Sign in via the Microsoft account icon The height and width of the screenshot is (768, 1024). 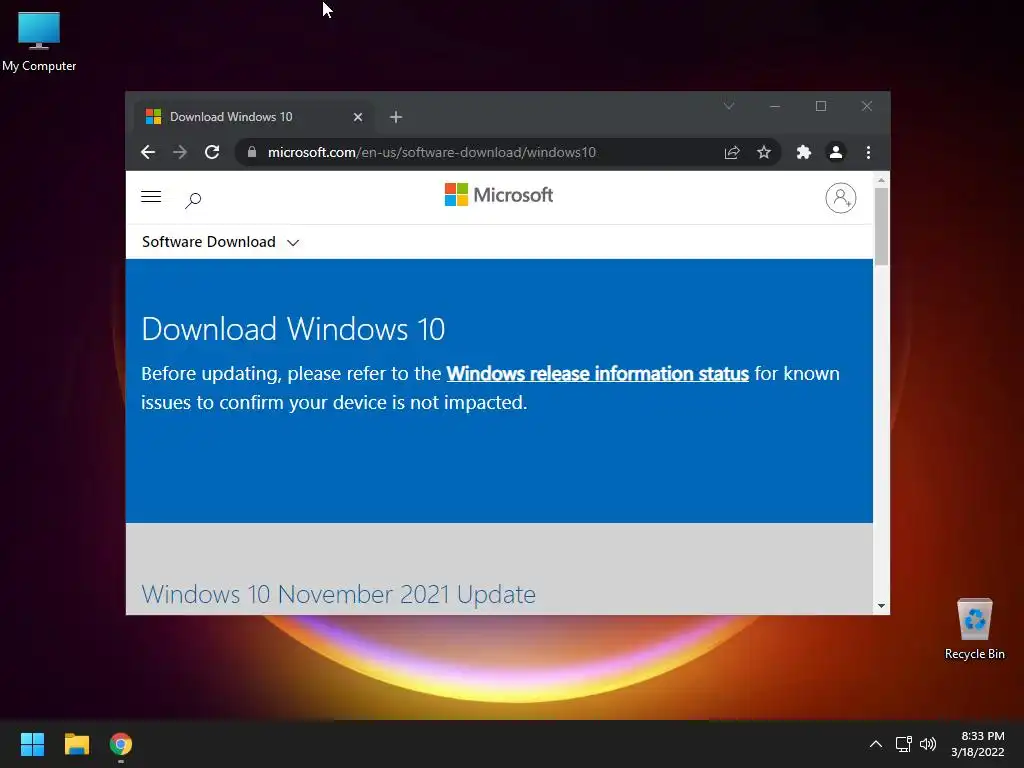pos(840,198)
